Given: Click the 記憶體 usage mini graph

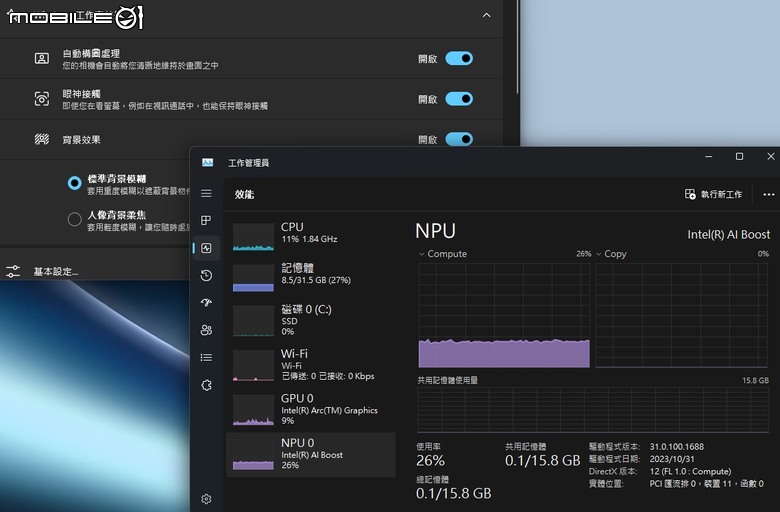Looking at the screenshot, I should click(x=253, y=278).
